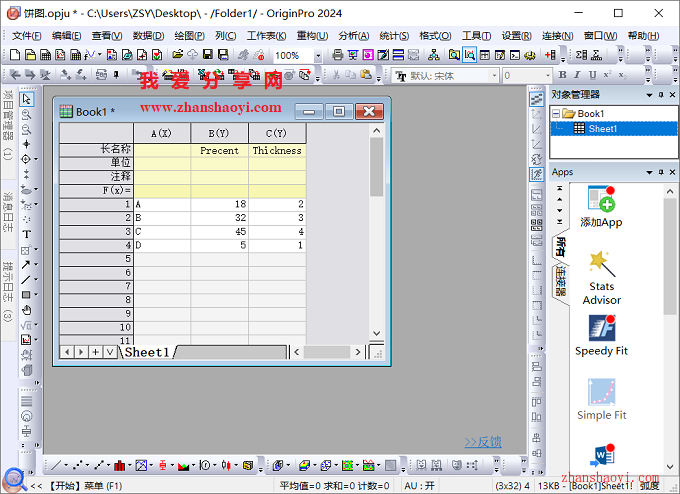Open the 绘图(P) menu
Viewport: 680px width, 494px height.
(190, 36)
